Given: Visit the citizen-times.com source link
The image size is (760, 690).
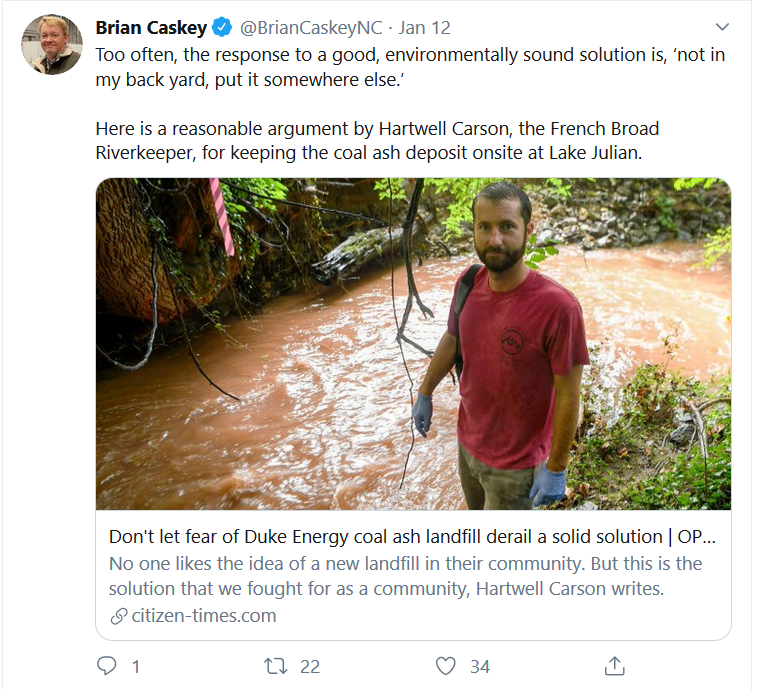Looking at the screenshot, I should coord(203,616).
